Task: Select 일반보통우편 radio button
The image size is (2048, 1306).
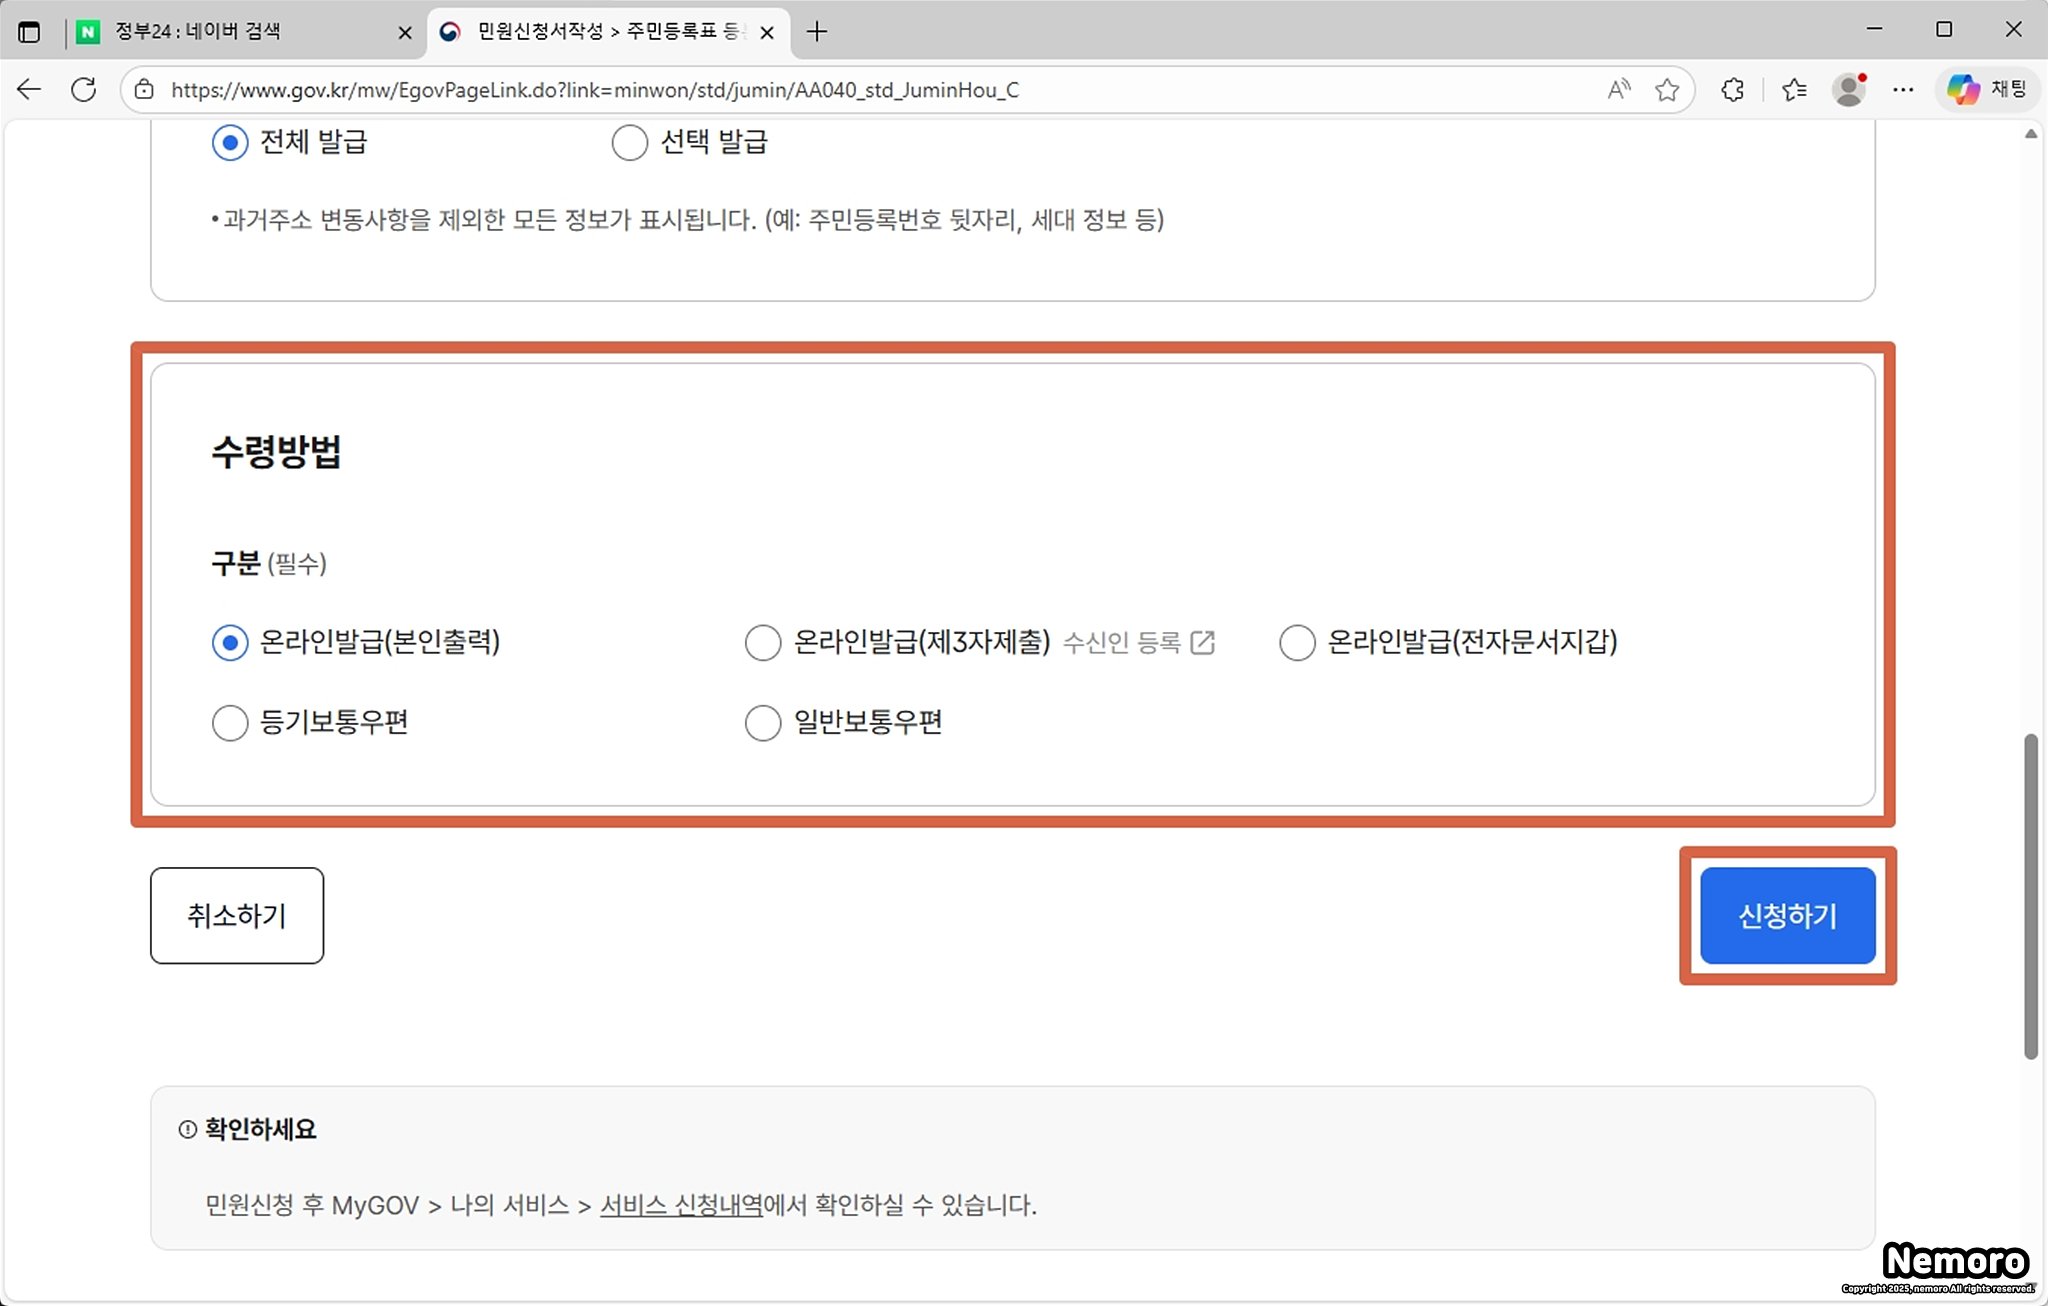Action: (763, 723)
